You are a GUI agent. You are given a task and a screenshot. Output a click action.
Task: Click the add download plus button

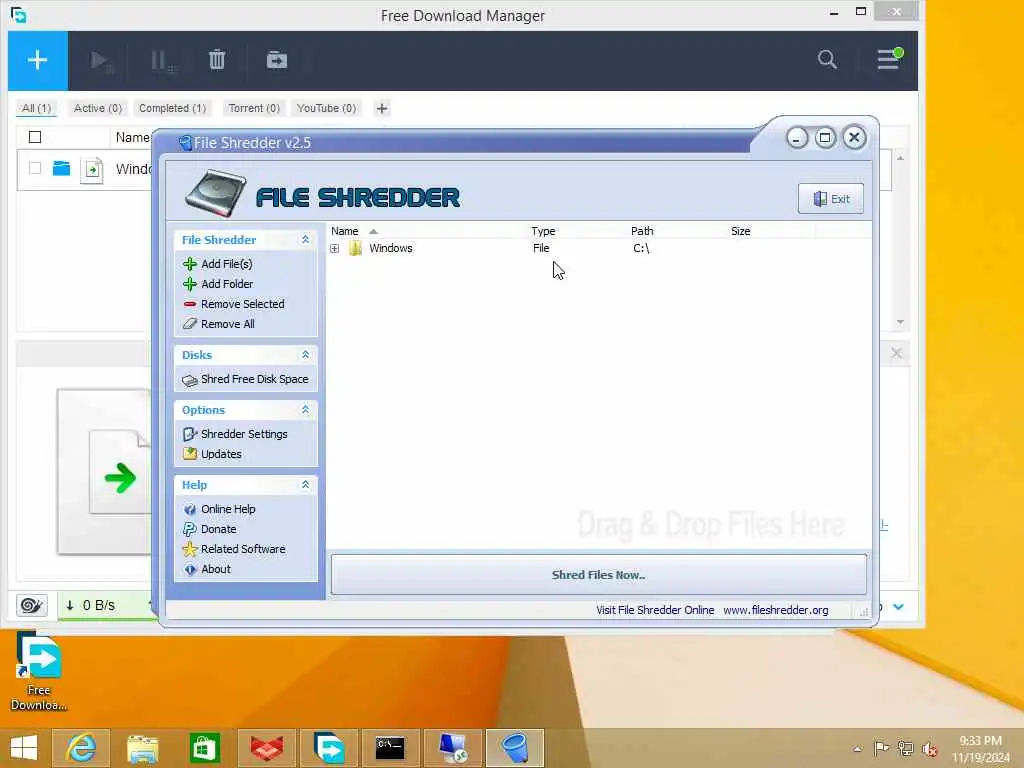tap(37, 60)
